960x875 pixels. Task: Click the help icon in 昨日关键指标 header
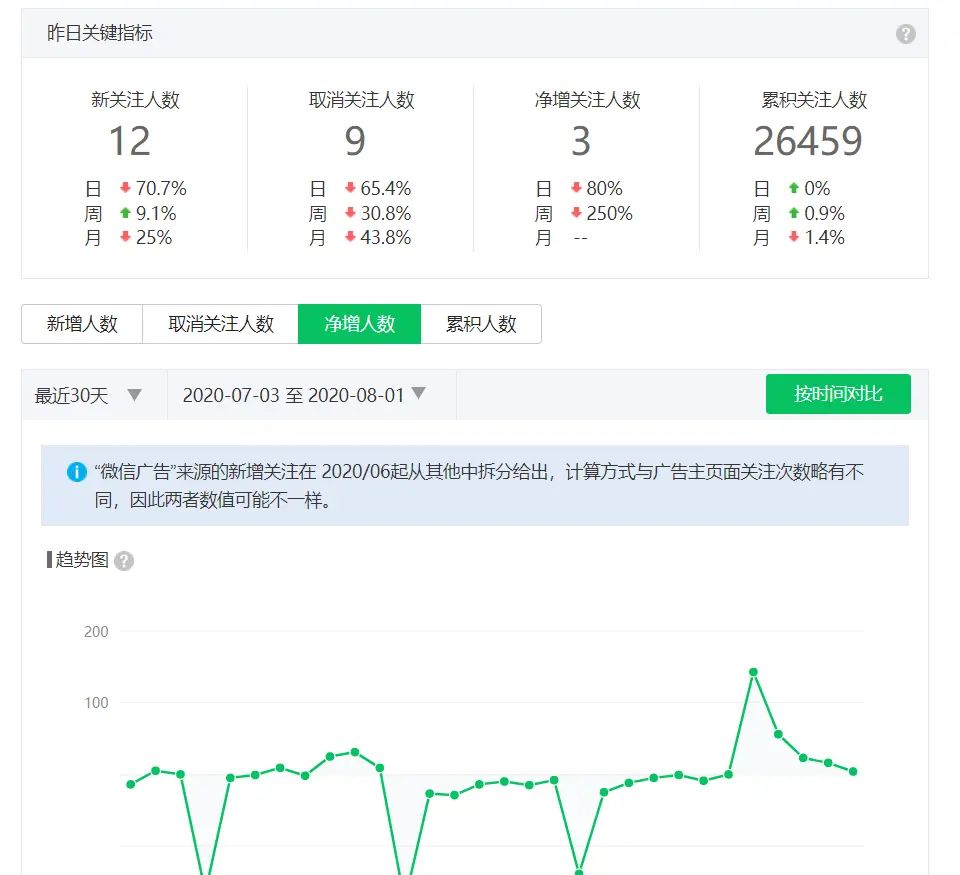coord(906,34)
